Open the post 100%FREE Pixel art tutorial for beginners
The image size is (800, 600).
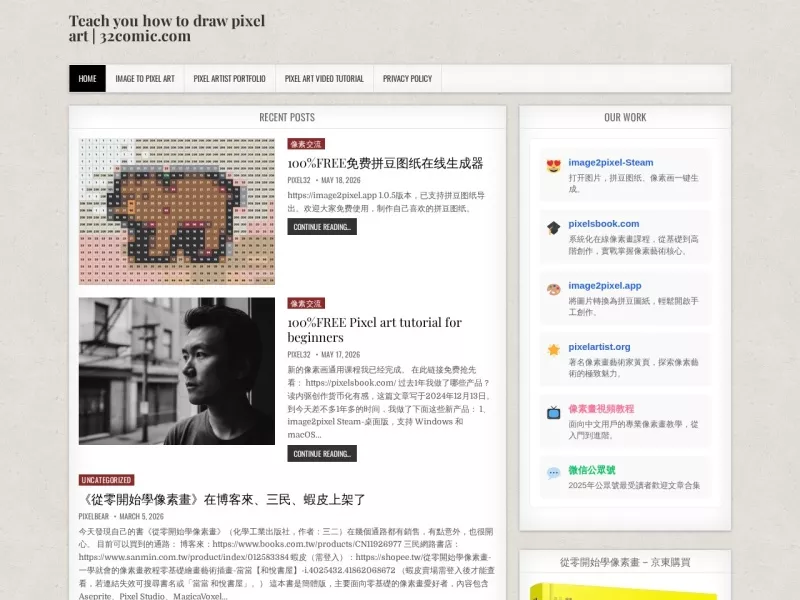tap(374, 330)
